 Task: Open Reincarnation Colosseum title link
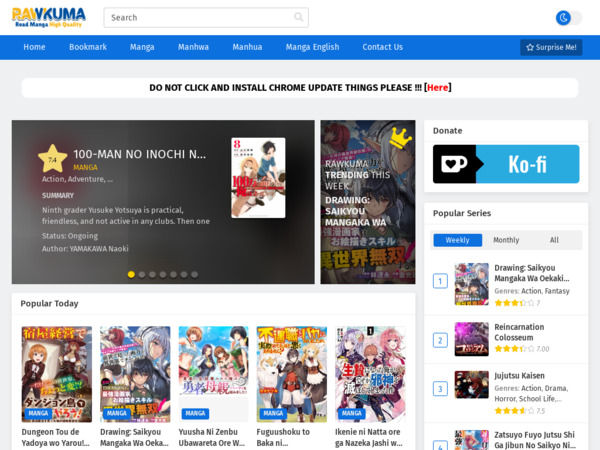(x=519, y=332)
